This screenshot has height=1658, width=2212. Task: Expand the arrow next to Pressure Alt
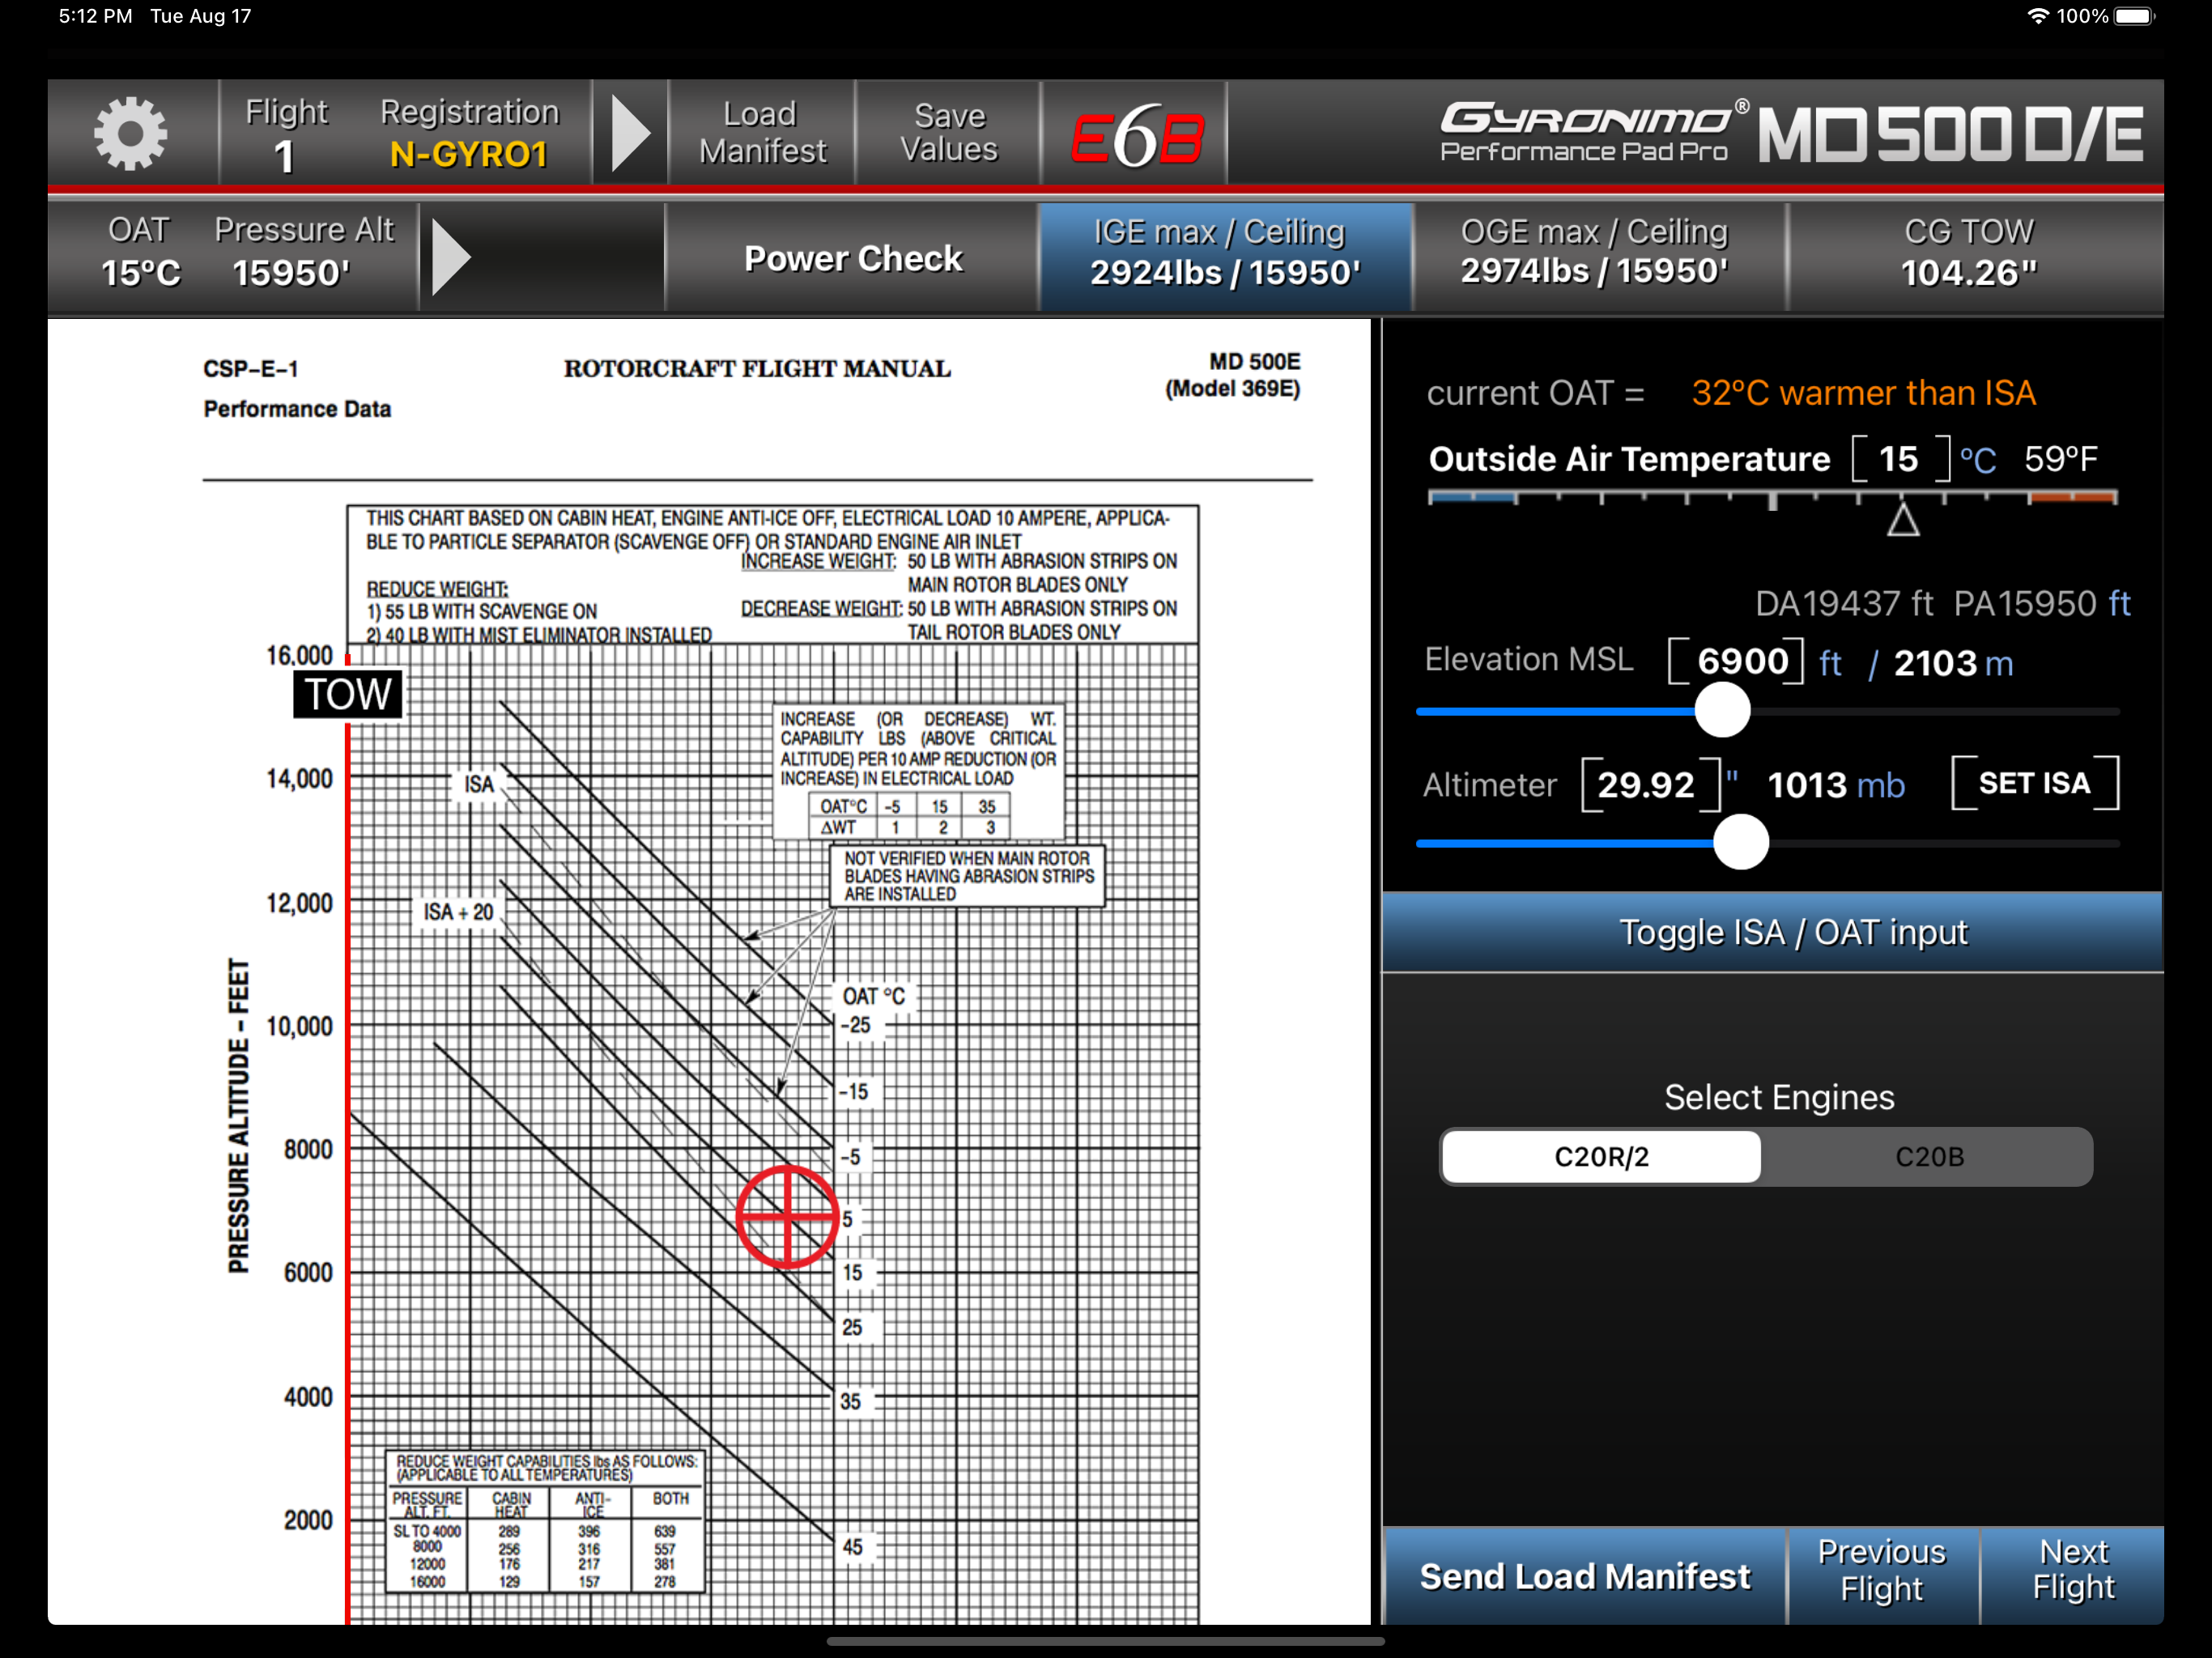tap(451, 257)
